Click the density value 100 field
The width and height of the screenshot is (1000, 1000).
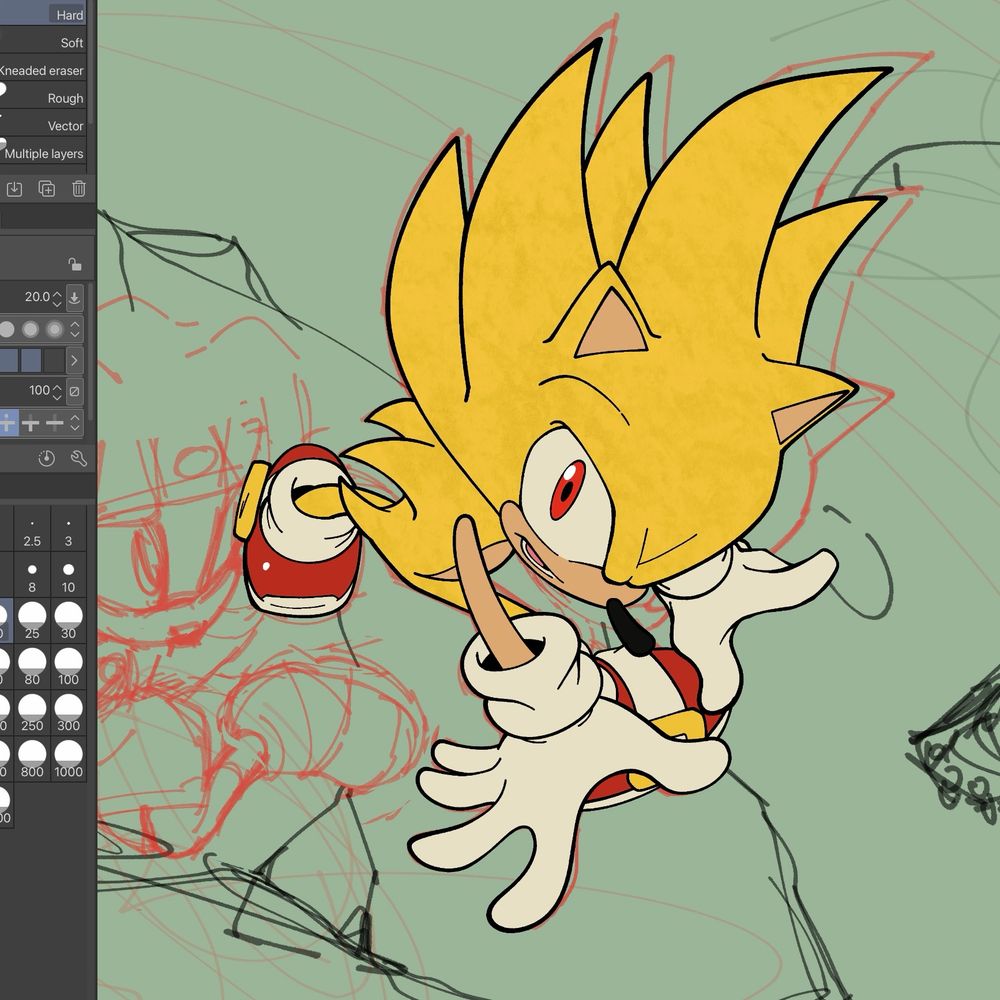(39, 390)
